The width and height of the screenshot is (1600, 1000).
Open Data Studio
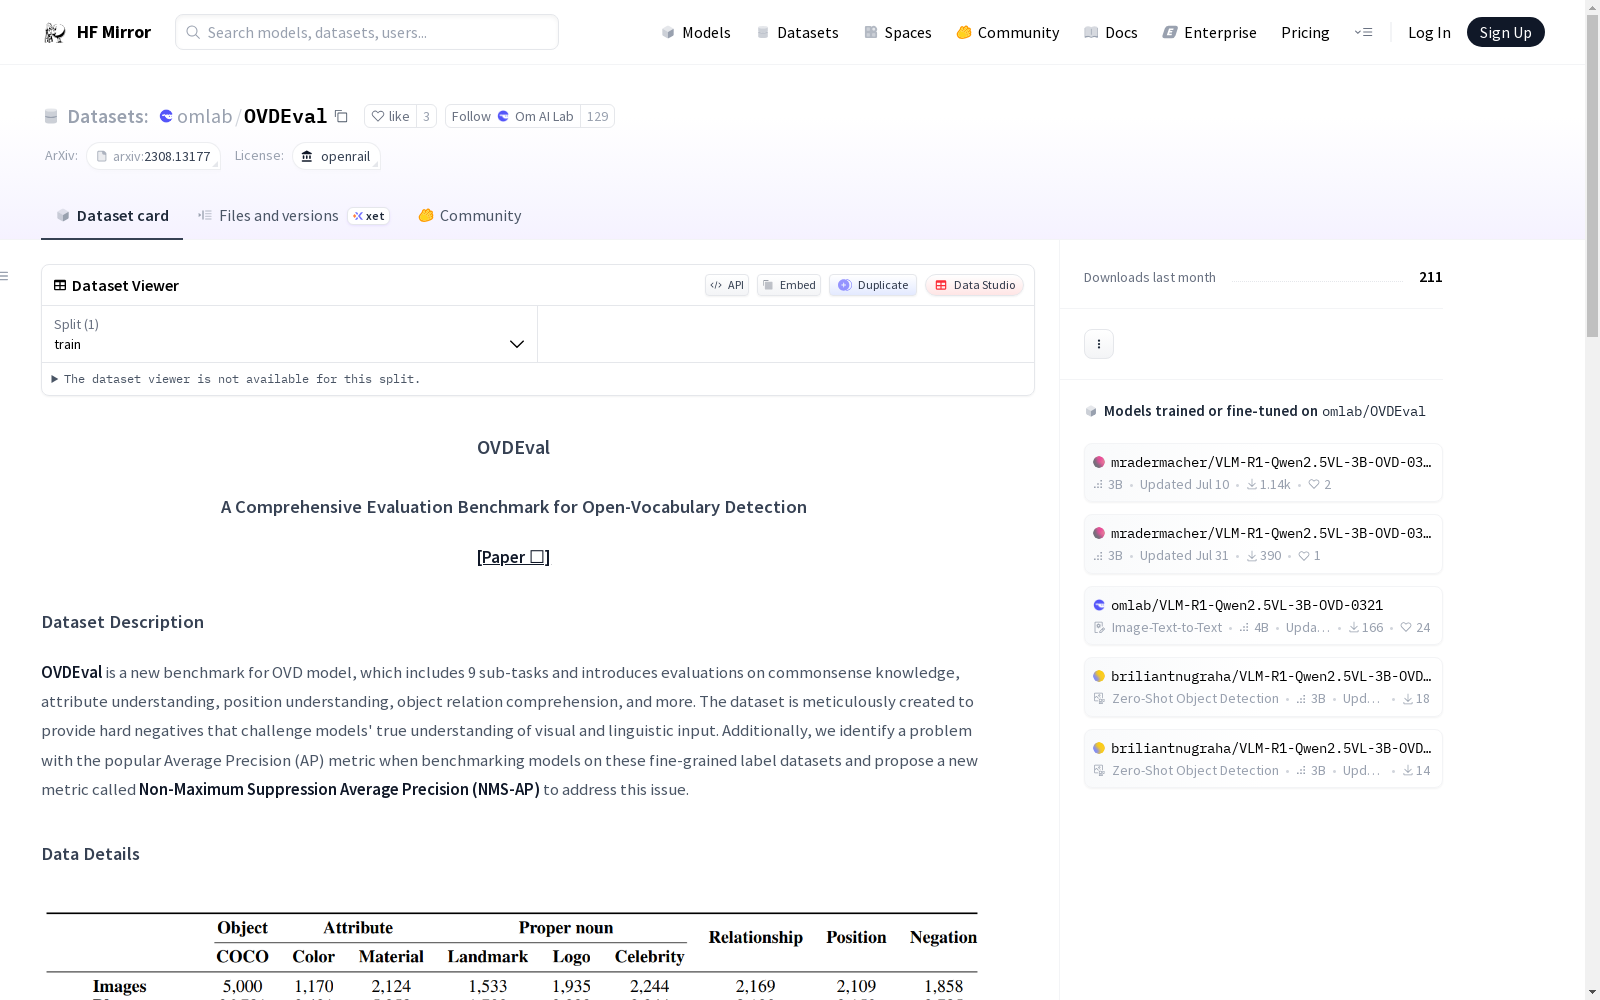[975, 285]
